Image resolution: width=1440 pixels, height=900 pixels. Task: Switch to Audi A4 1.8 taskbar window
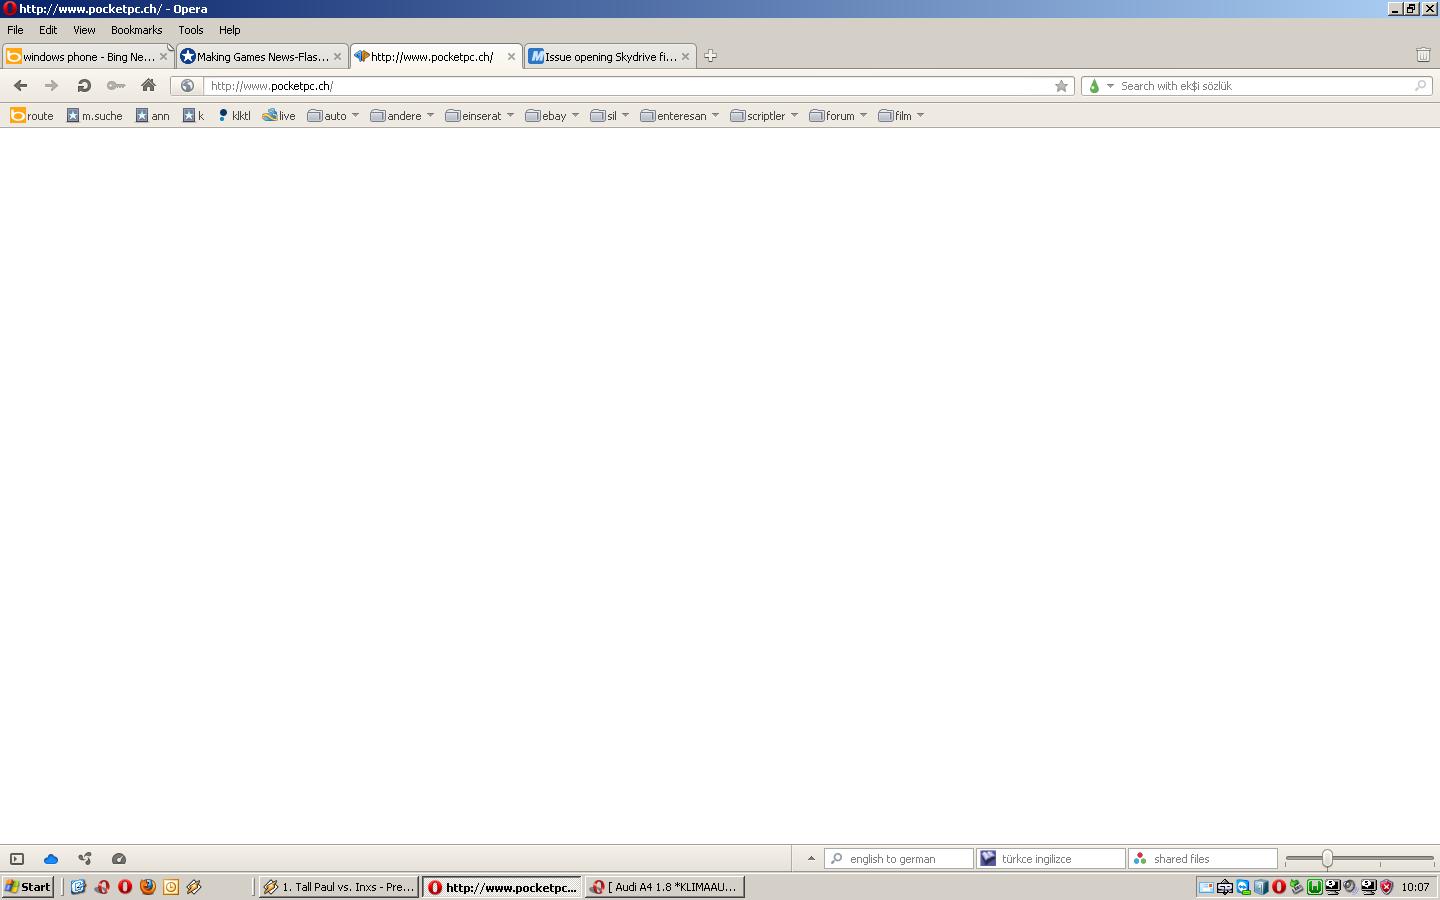[x=664, y=887]
